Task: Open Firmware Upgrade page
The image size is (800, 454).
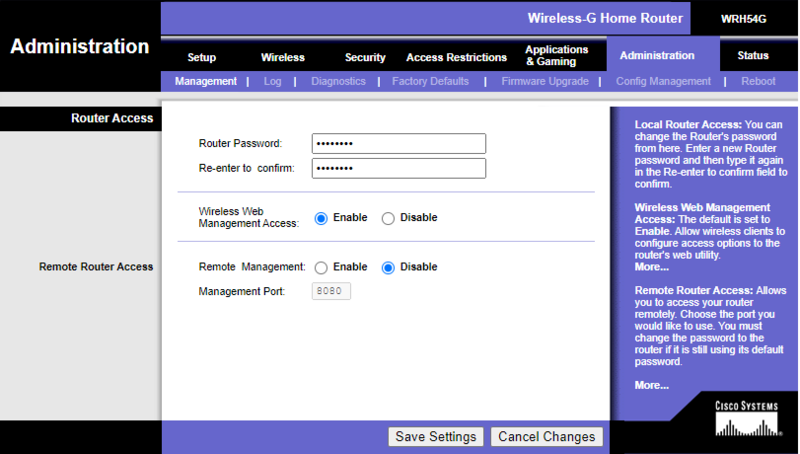Action: [x=545, y=81]
